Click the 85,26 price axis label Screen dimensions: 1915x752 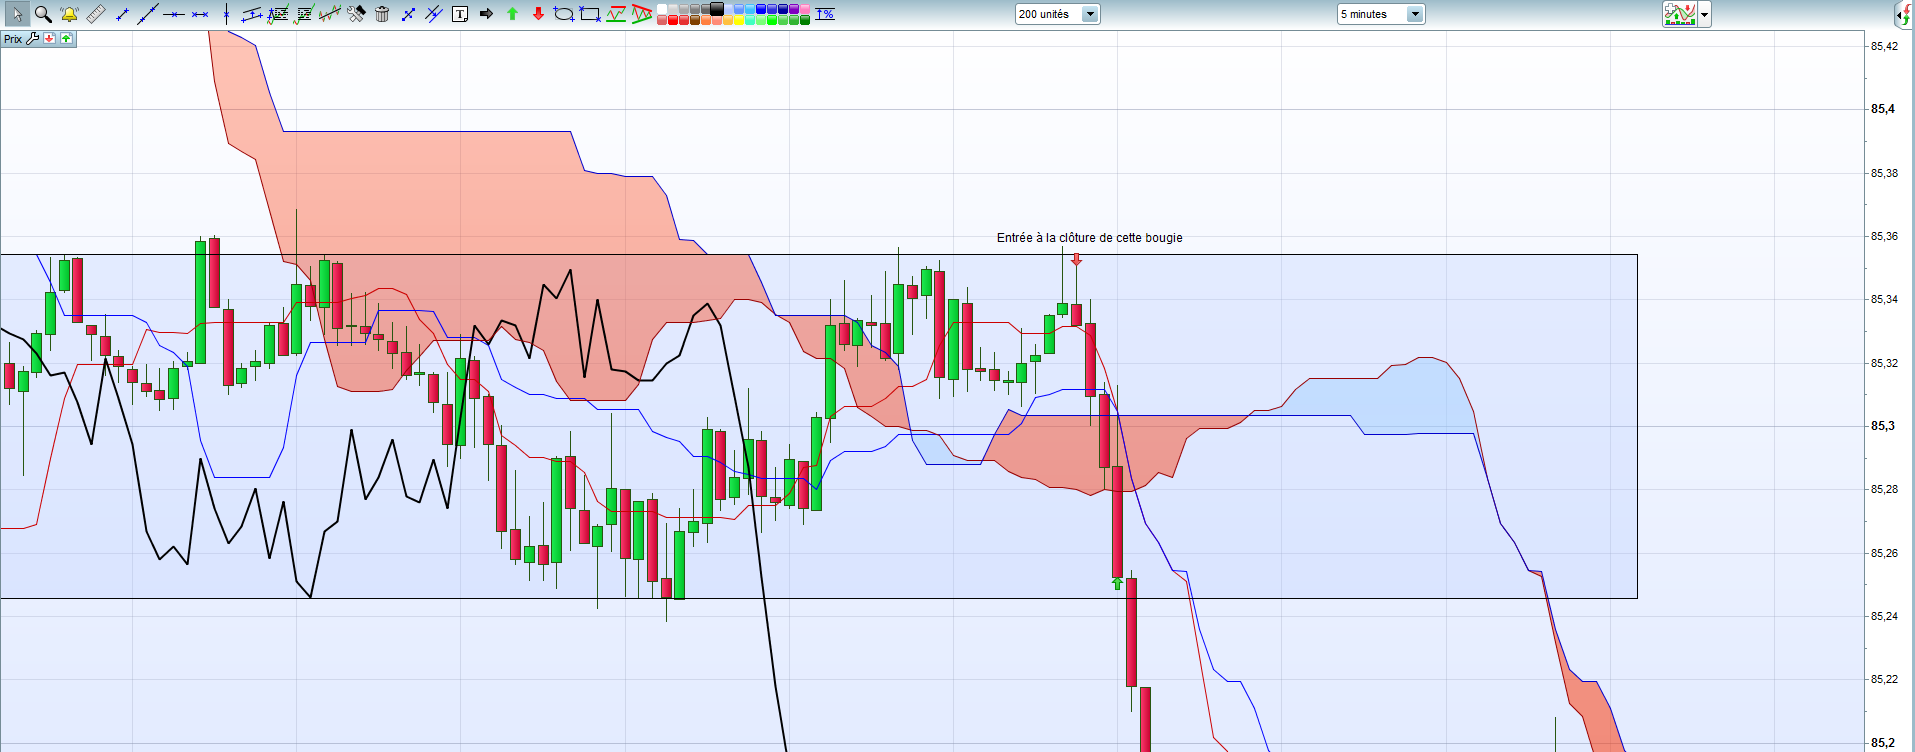click(1884, 553)
